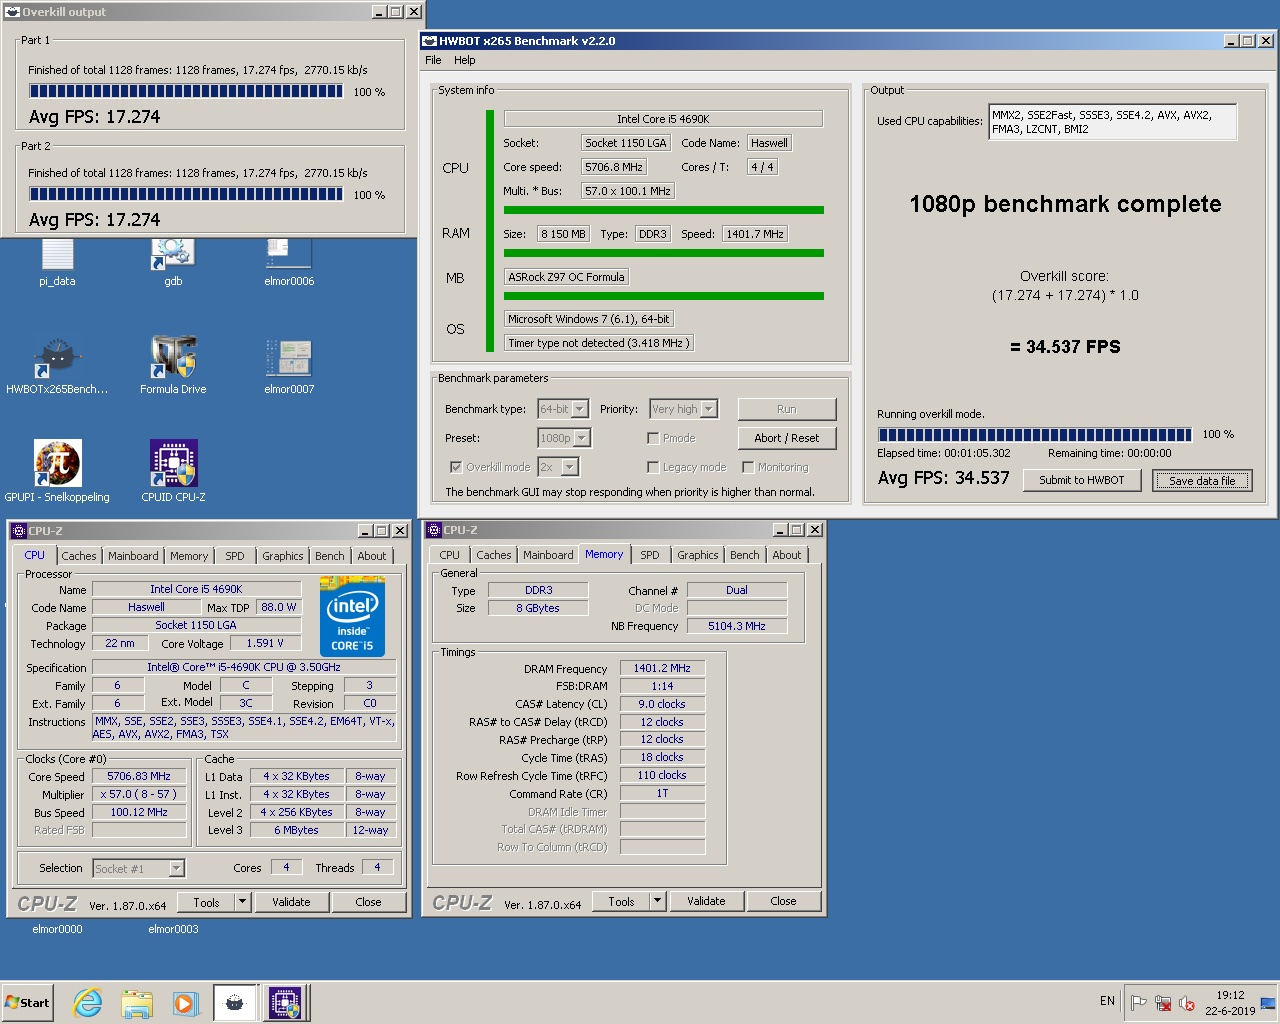This screenshot has width=1280, height=1024.
Task: Switch to Graphics tab in Memory CPU-Z
Action: (x=698, y=555)
